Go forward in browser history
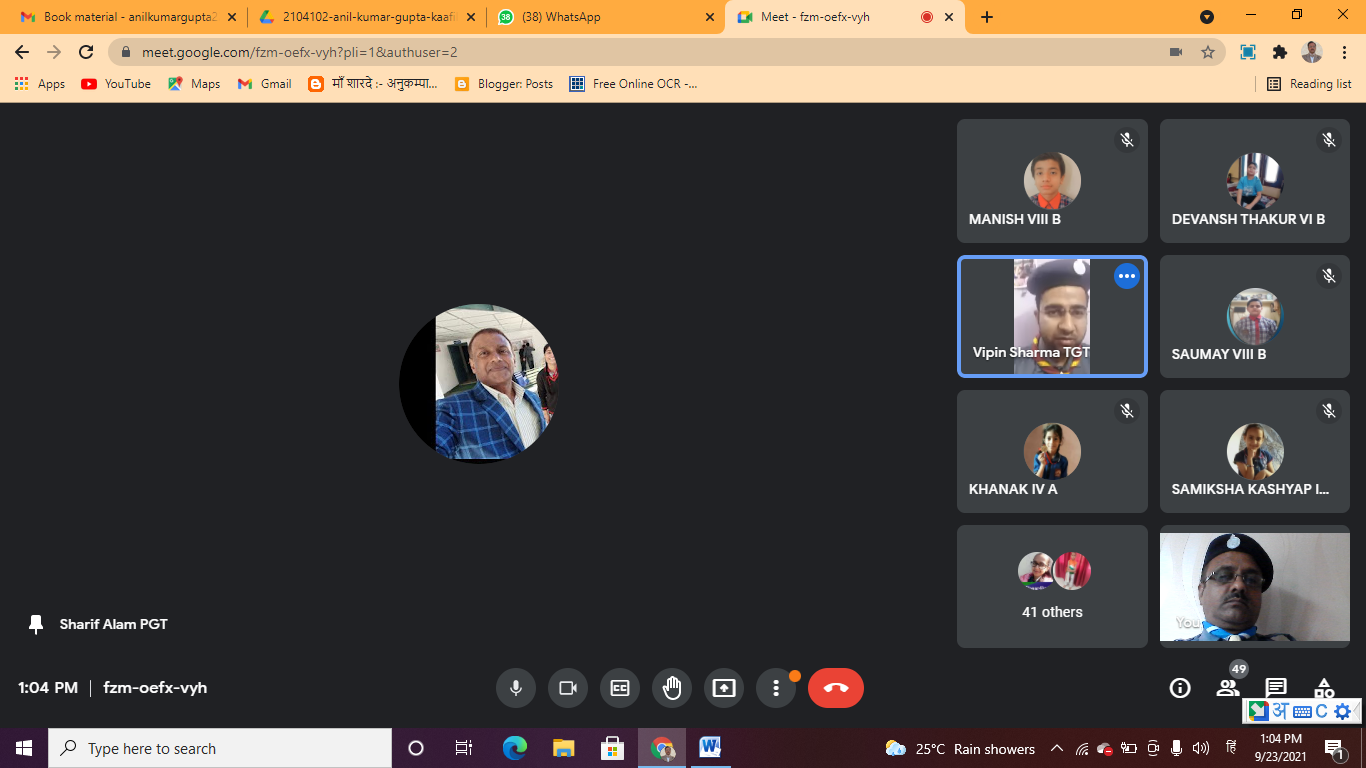1366x768 pixels. (54, 52)
